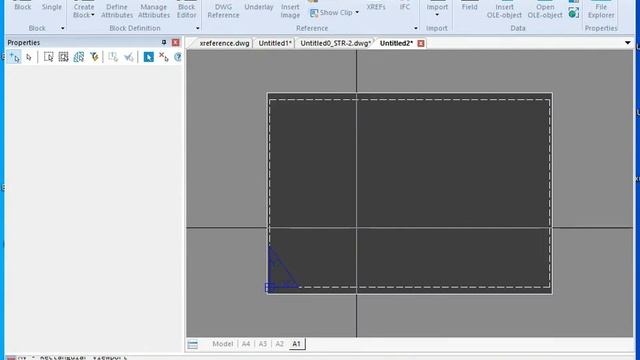Switch to the xreference.dwg tab

pos(224,43)
